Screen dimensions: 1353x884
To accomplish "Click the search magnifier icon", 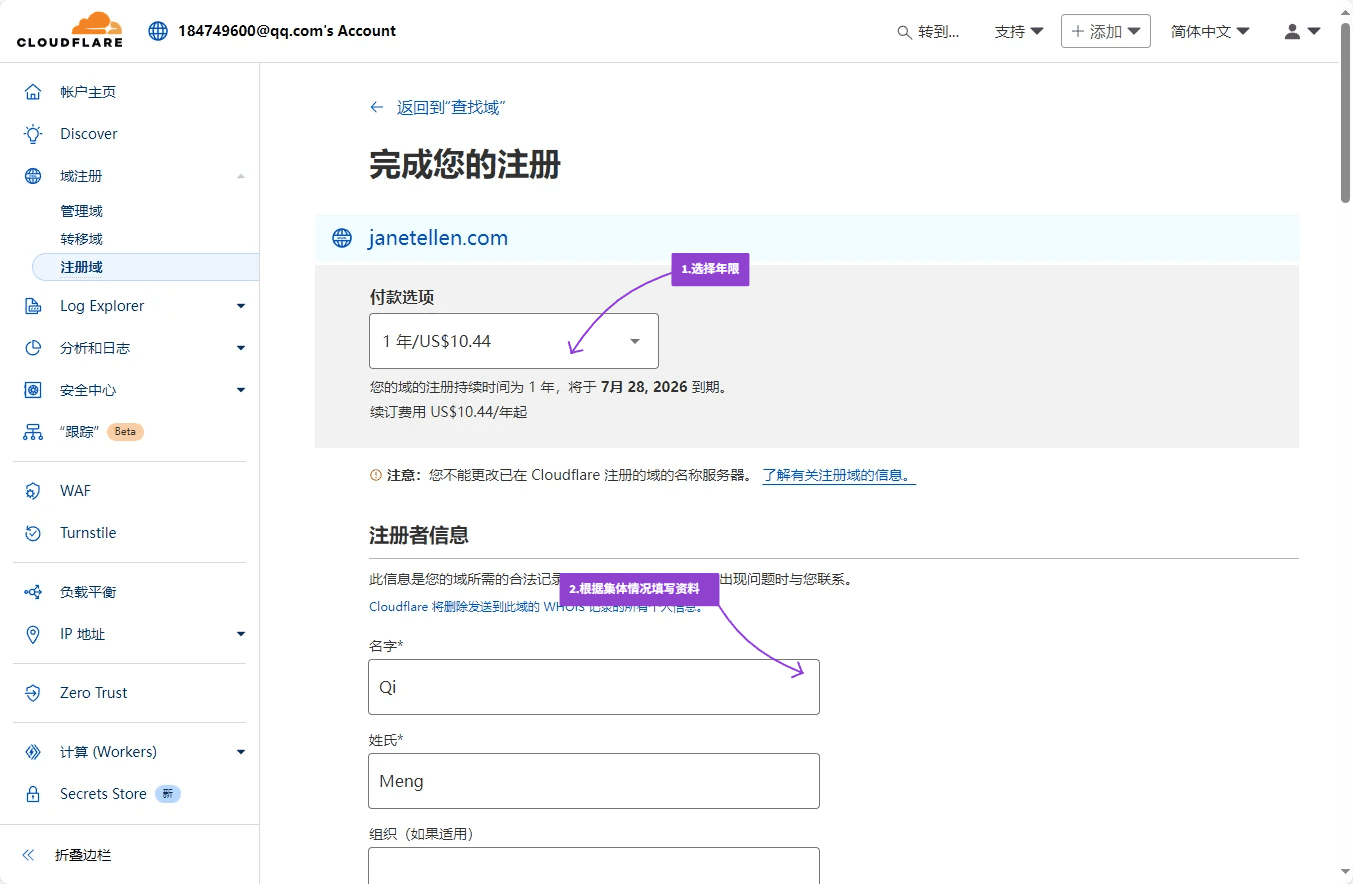I will click(x=904, y=32).
